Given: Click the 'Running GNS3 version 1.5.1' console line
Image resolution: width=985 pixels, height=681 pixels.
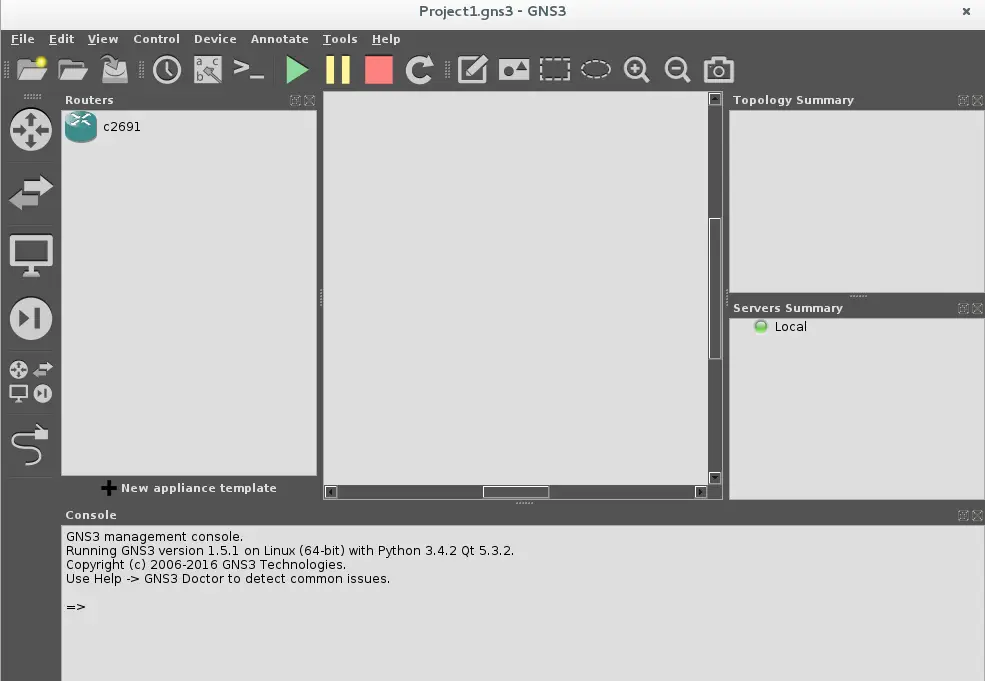Looking at the screenshot, I should [290, 551].
